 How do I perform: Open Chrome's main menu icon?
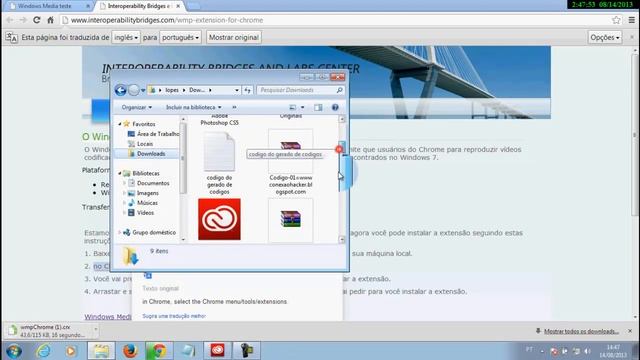pyautogui.click(x=631, y=20)
